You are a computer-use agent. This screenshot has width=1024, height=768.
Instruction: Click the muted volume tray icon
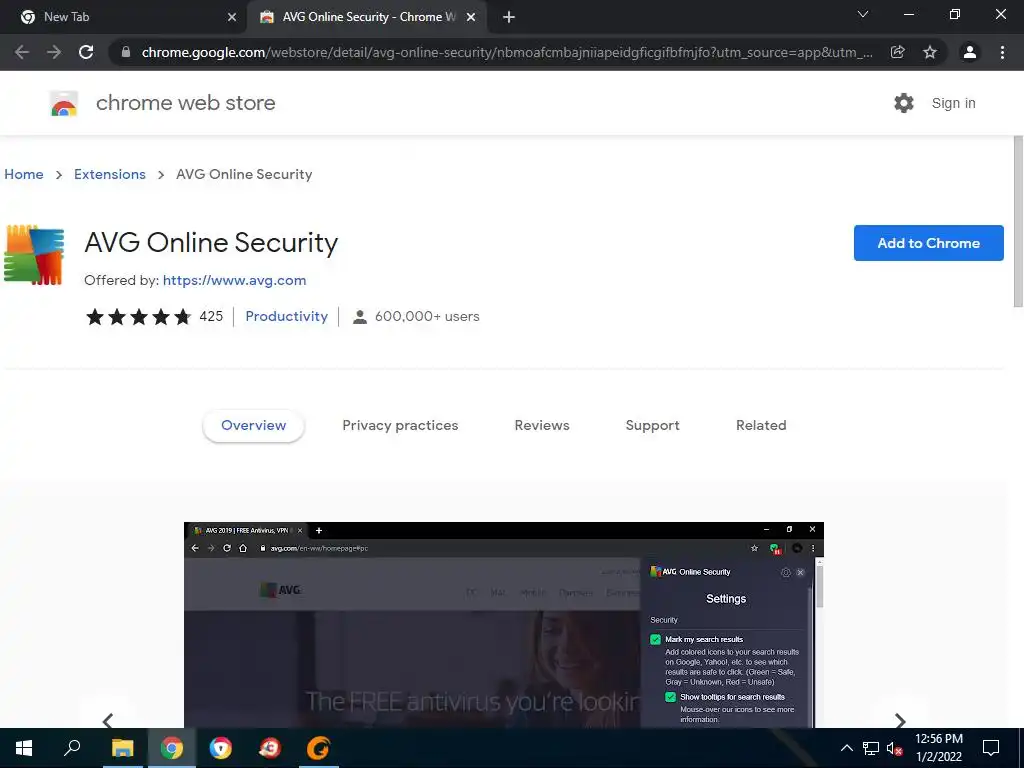[894, 748]
